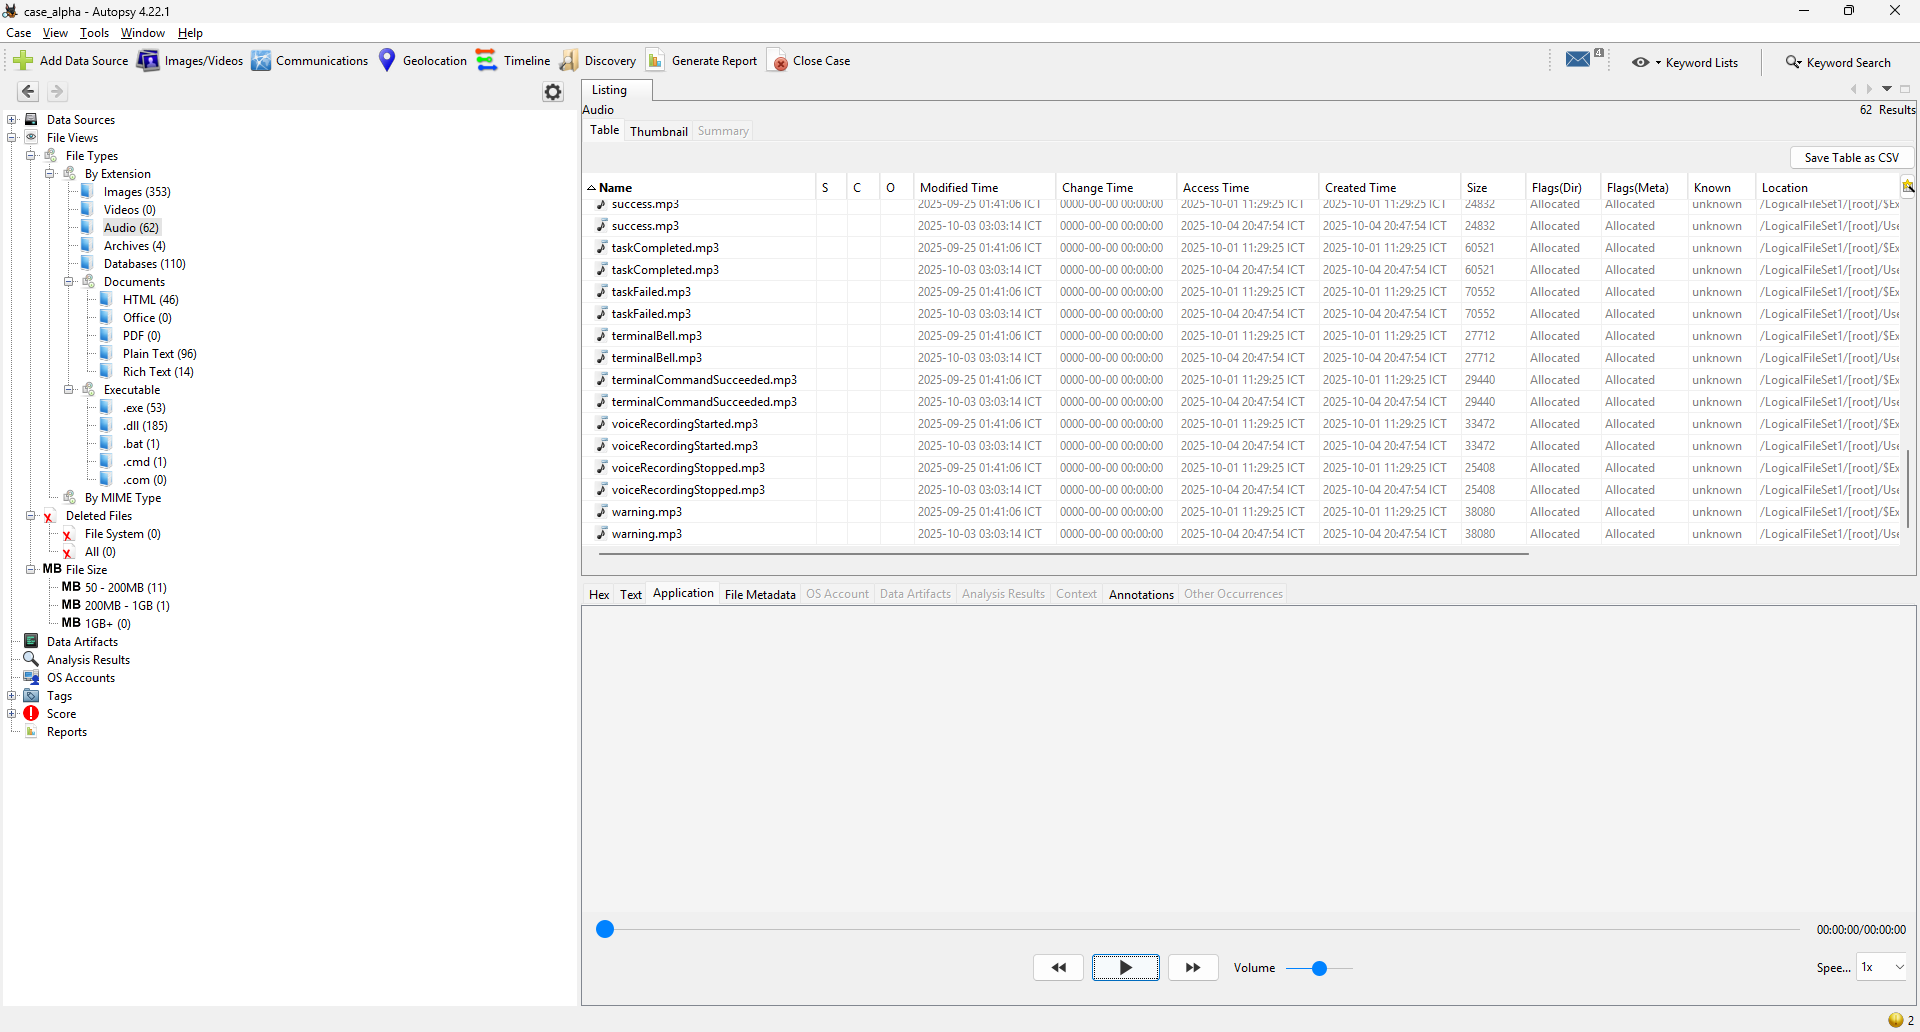The width and height of the screenshot is (1920, 1032).
Task: Open the Window menu
Action: pyautogui.click(x=142, y=33)
